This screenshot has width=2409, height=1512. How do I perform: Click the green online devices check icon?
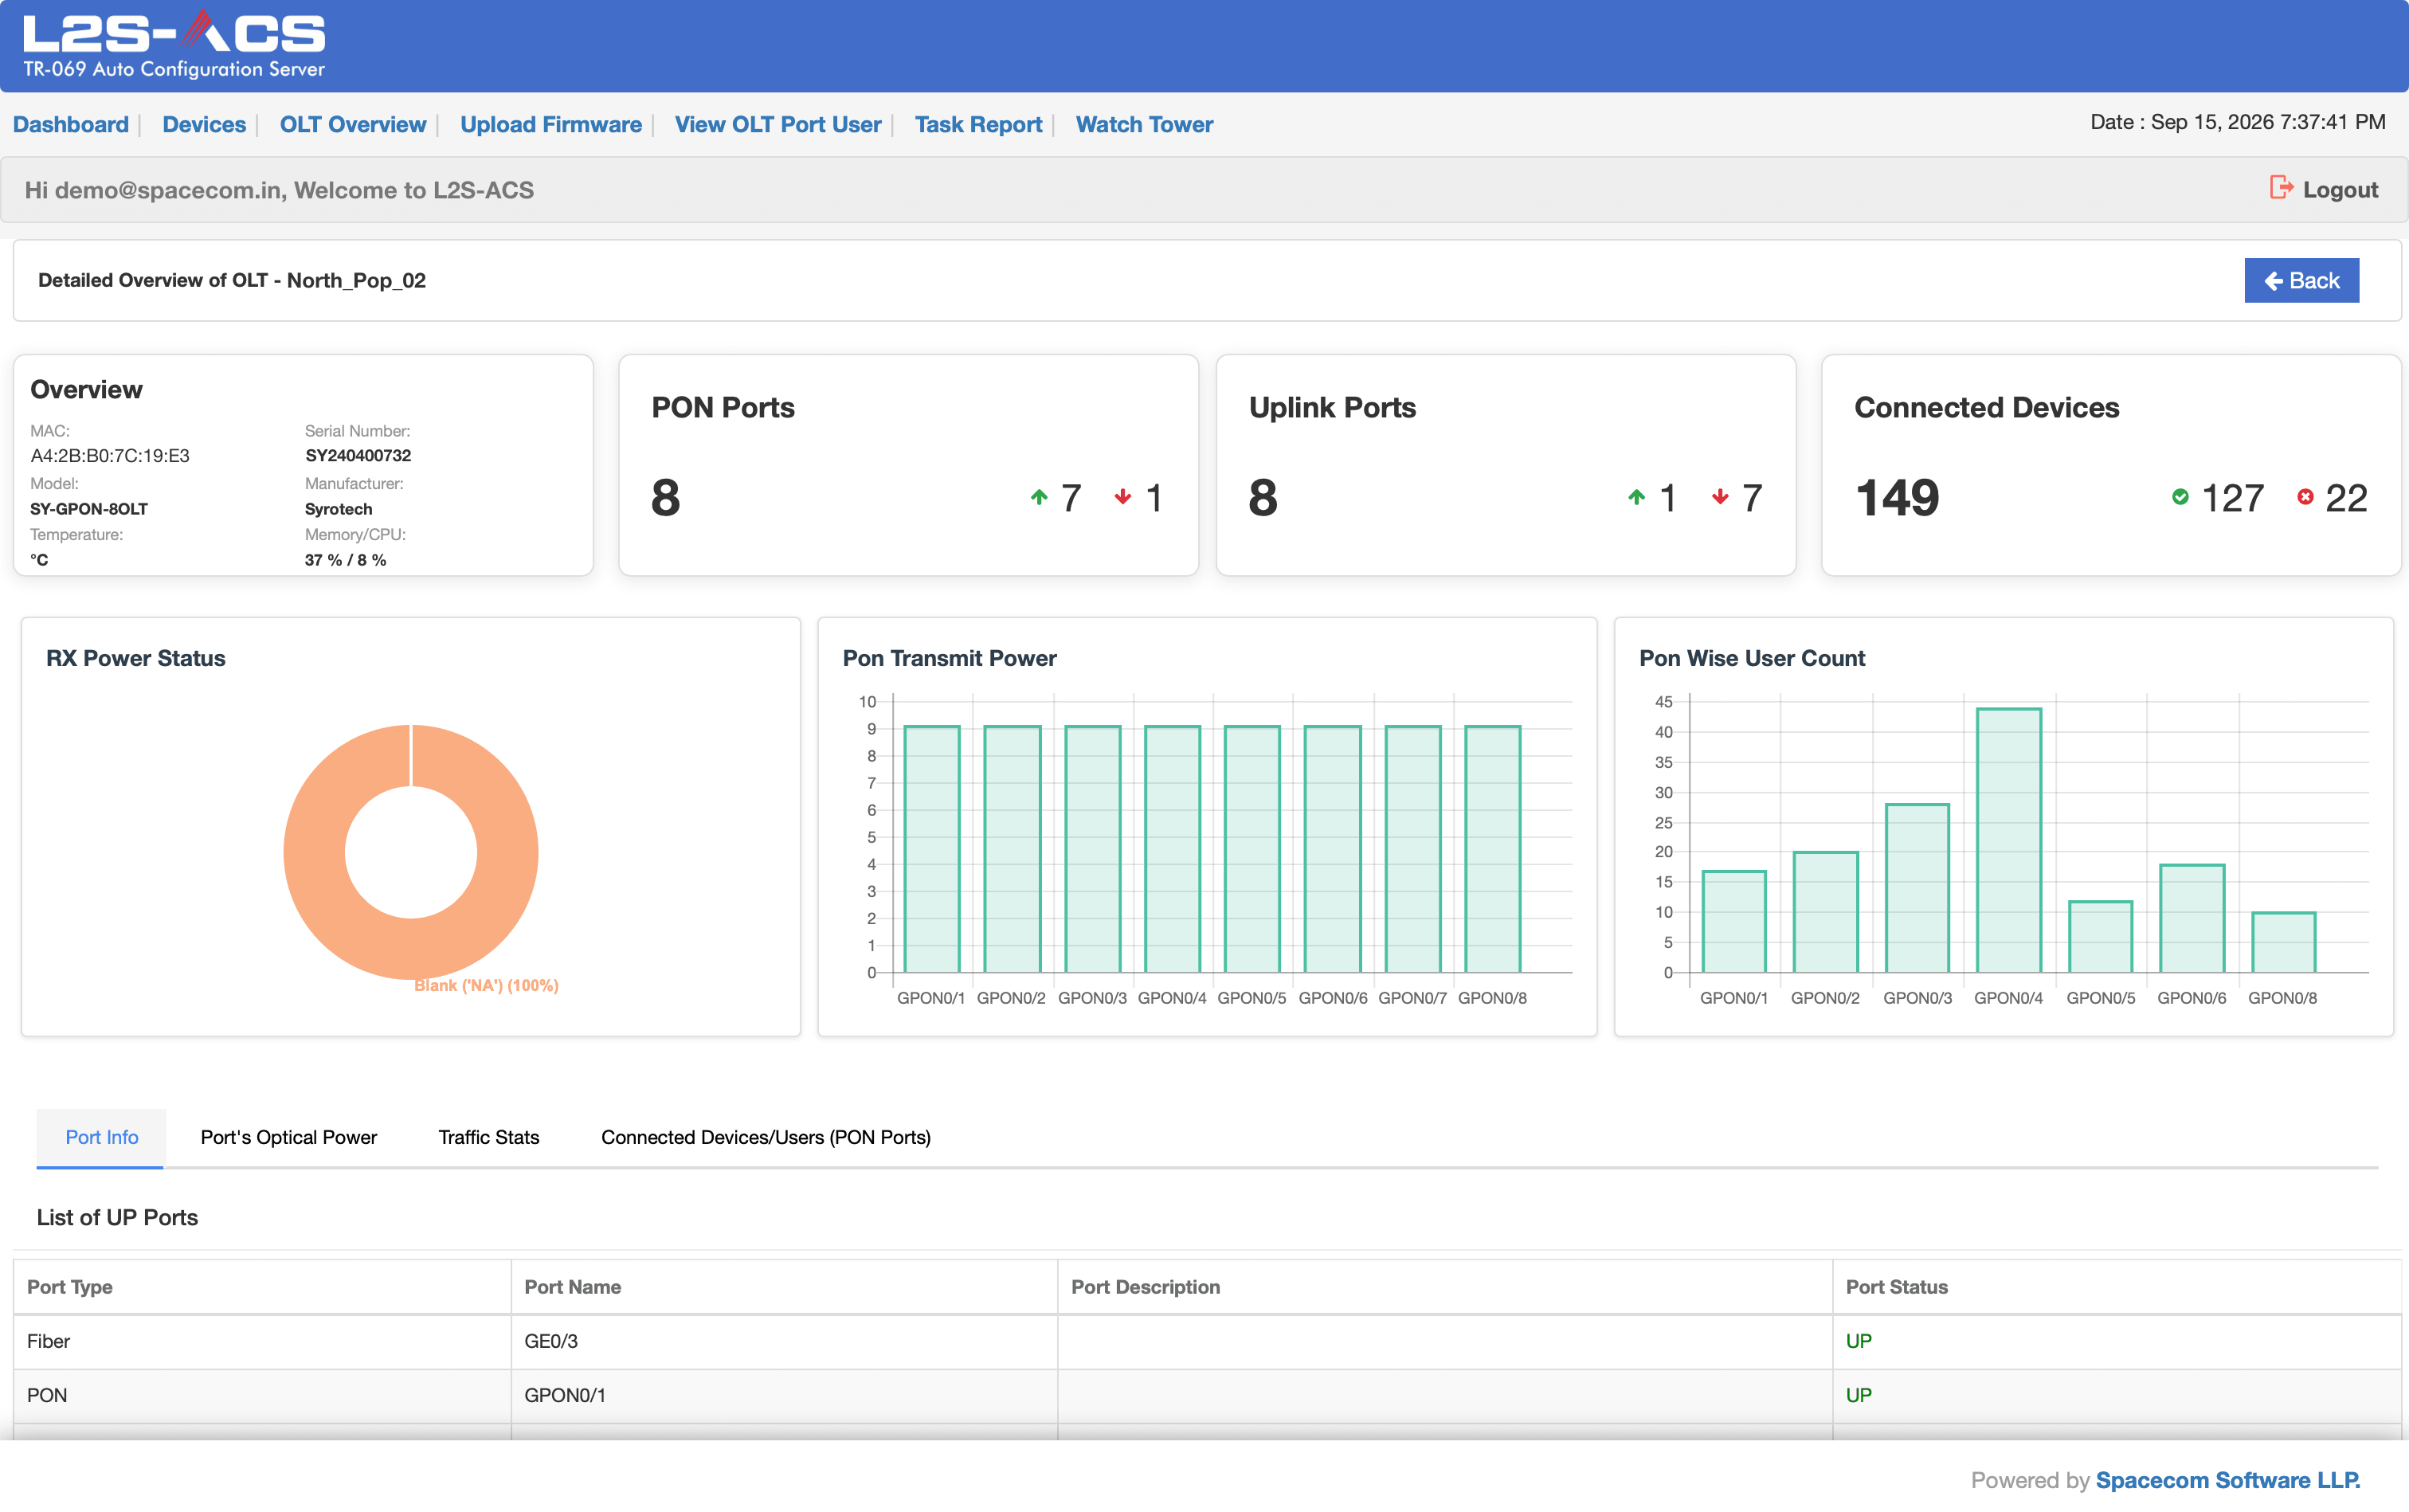(x=2180, y=497)
